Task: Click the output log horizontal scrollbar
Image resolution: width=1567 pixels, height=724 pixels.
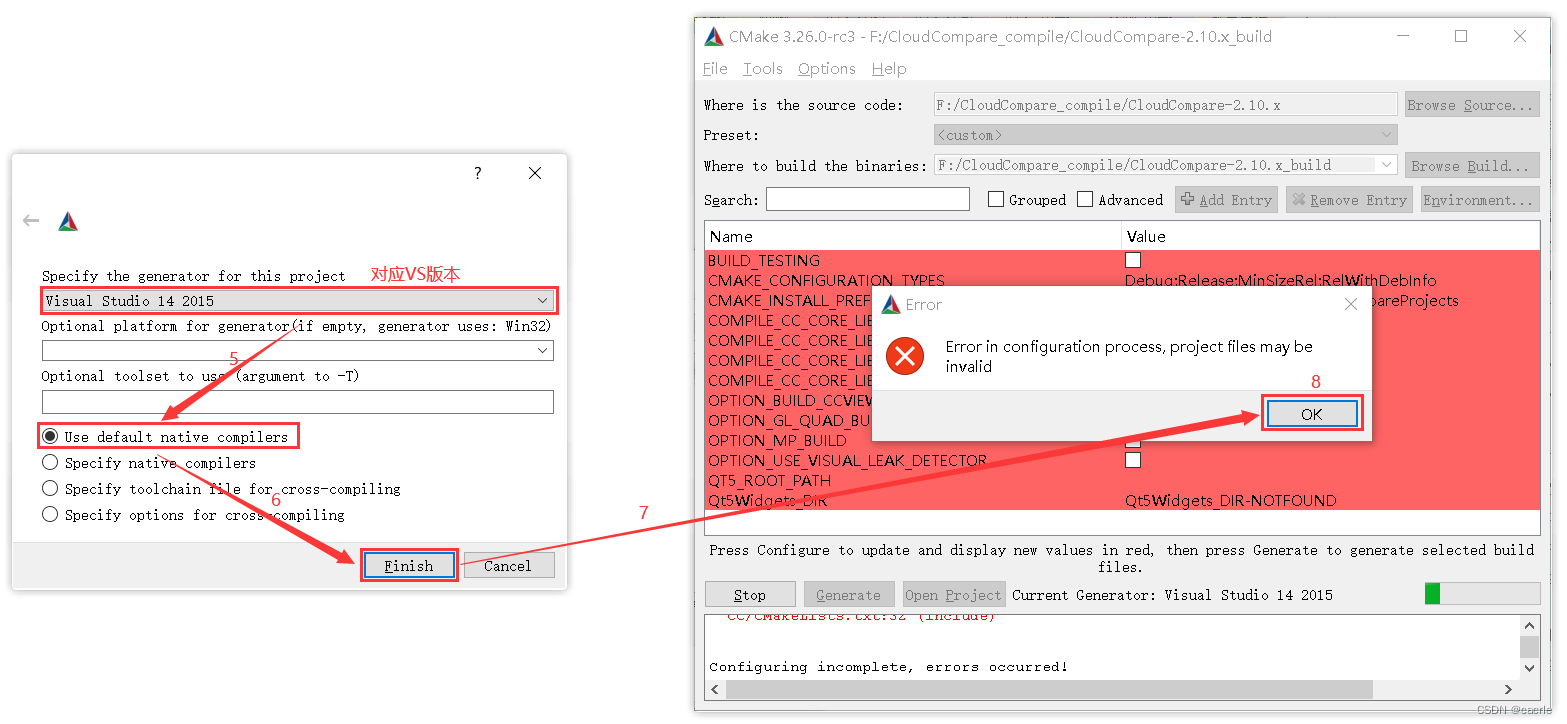Action: tap(1049, 689)
